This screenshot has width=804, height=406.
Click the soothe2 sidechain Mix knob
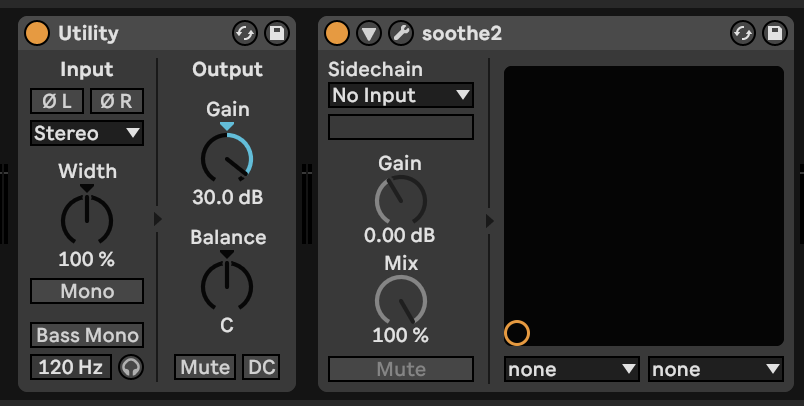click(x=400, y=300)
